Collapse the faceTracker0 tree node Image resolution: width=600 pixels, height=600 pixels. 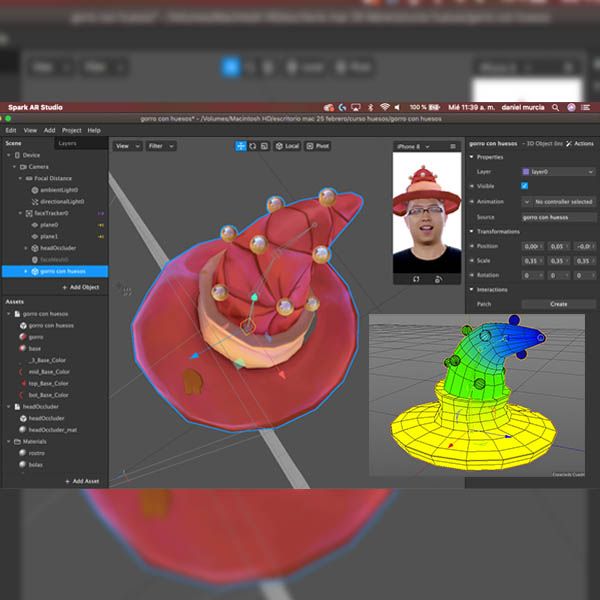pyautogui.click(x=22, y=213)
